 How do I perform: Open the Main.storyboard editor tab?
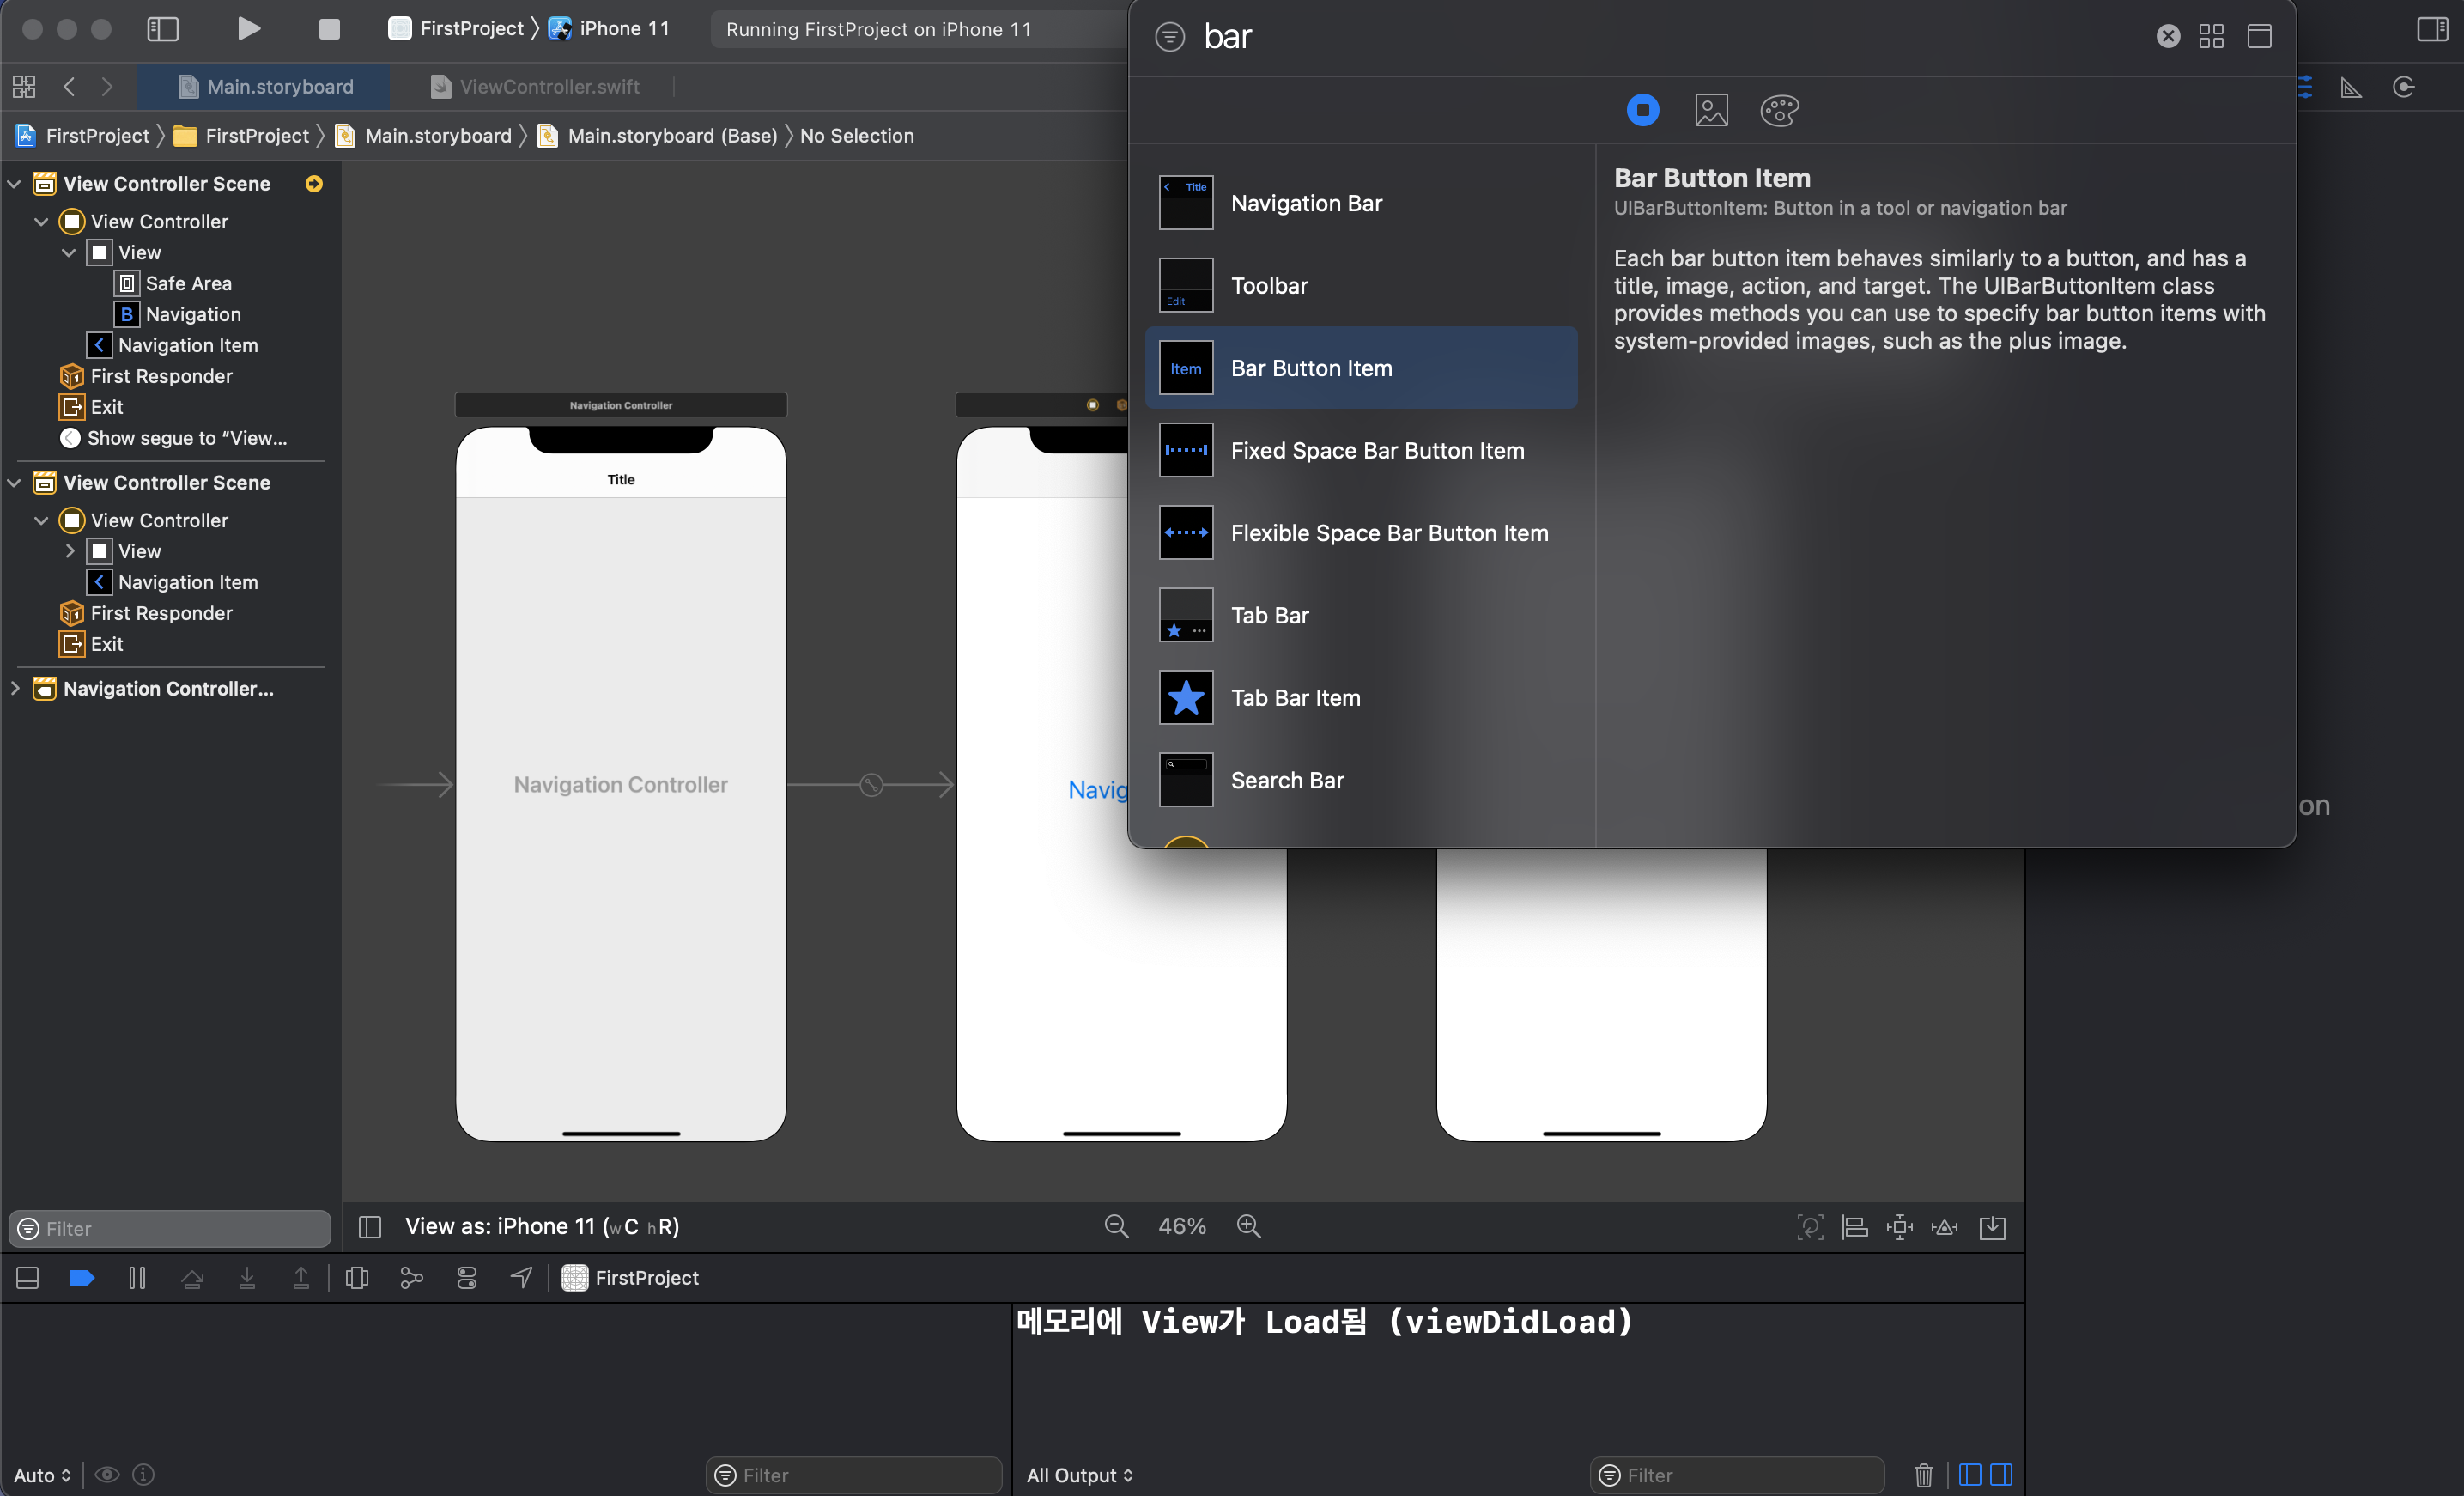265,87
